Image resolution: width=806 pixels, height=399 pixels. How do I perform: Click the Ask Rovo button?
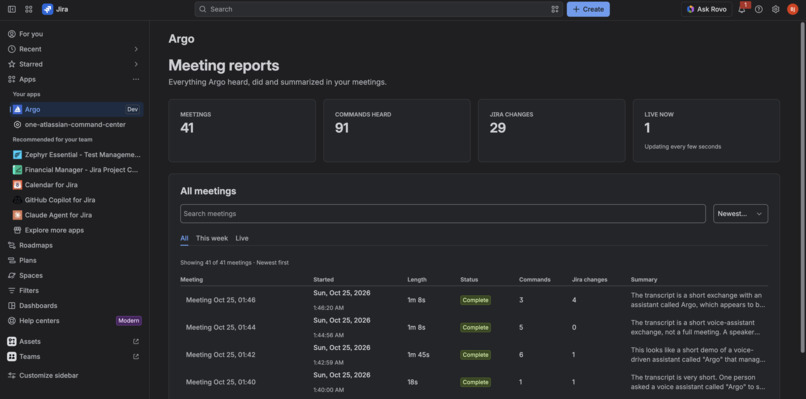click(706, 9)
